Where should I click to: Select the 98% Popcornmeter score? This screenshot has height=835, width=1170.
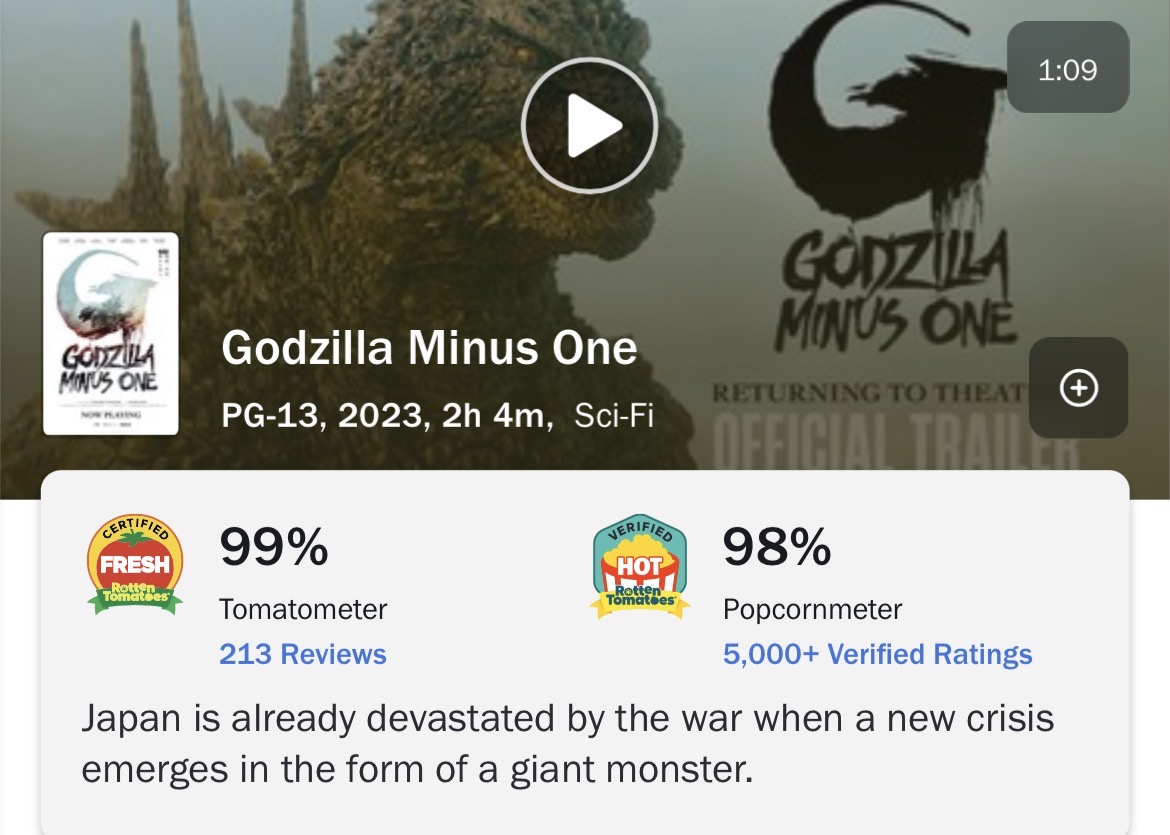pos(776,547)
